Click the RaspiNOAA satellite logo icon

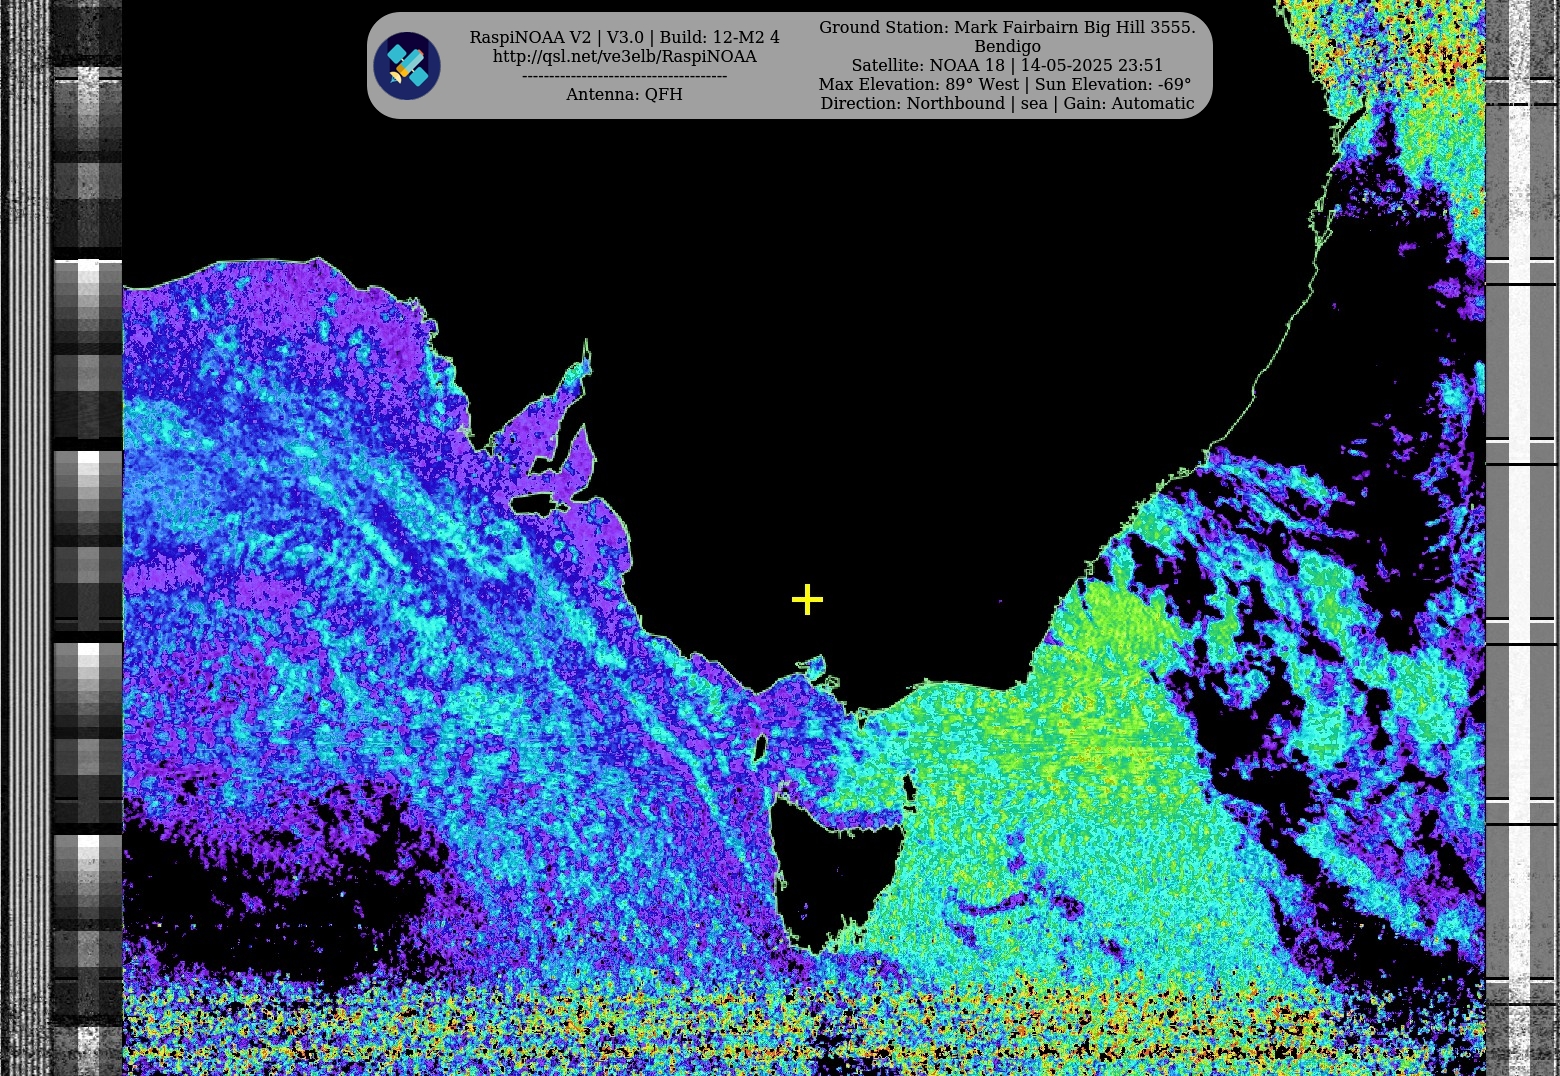[407, 66]
